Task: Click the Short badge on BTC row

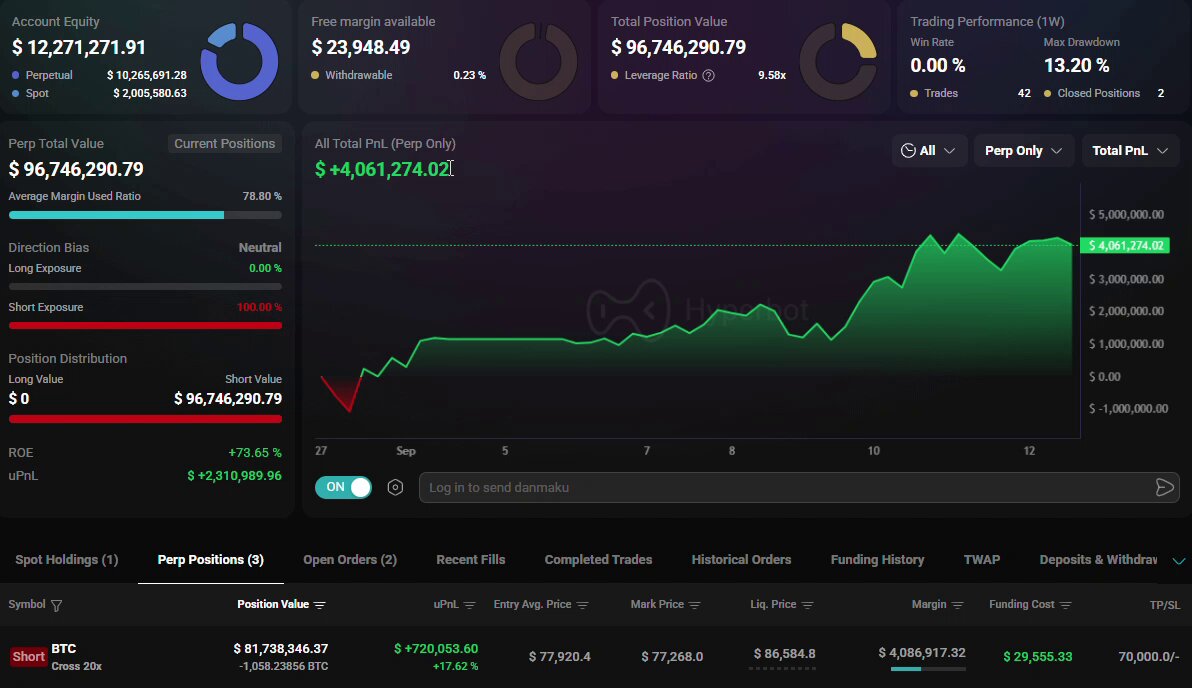Action: pos(29,657)
